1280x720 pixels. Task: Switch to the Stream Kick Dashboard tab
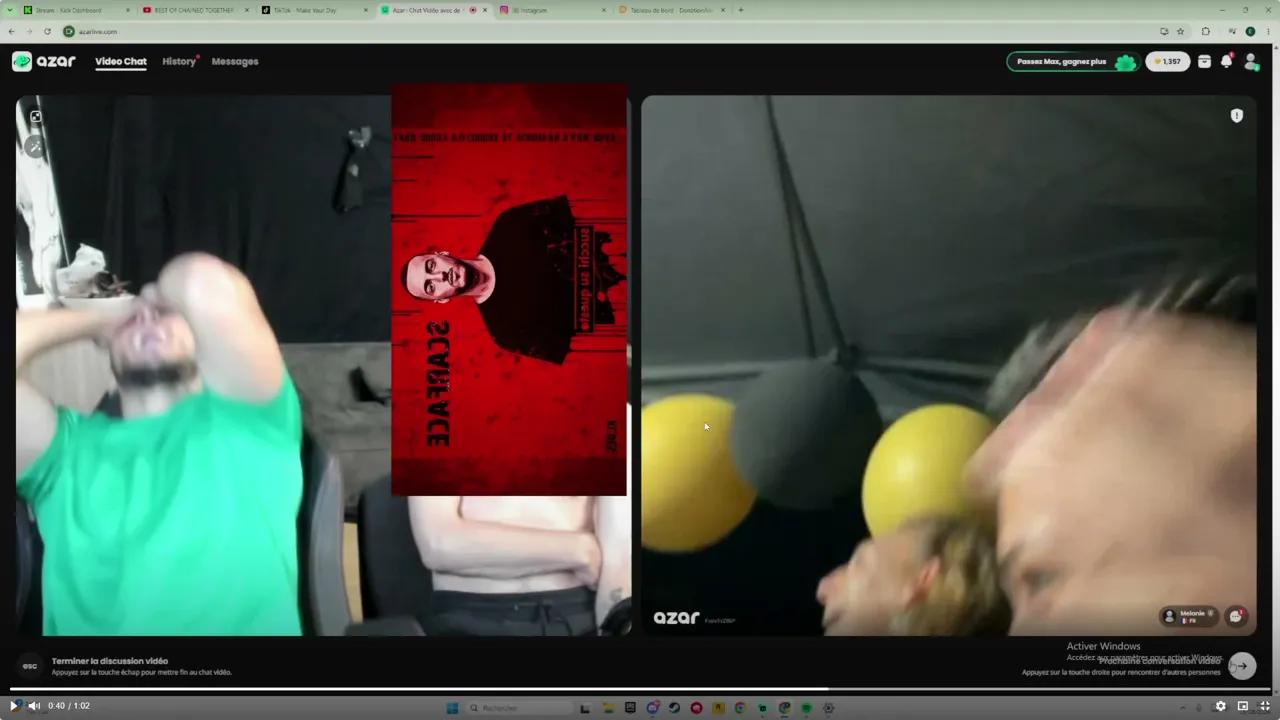[x=75, y=10]
